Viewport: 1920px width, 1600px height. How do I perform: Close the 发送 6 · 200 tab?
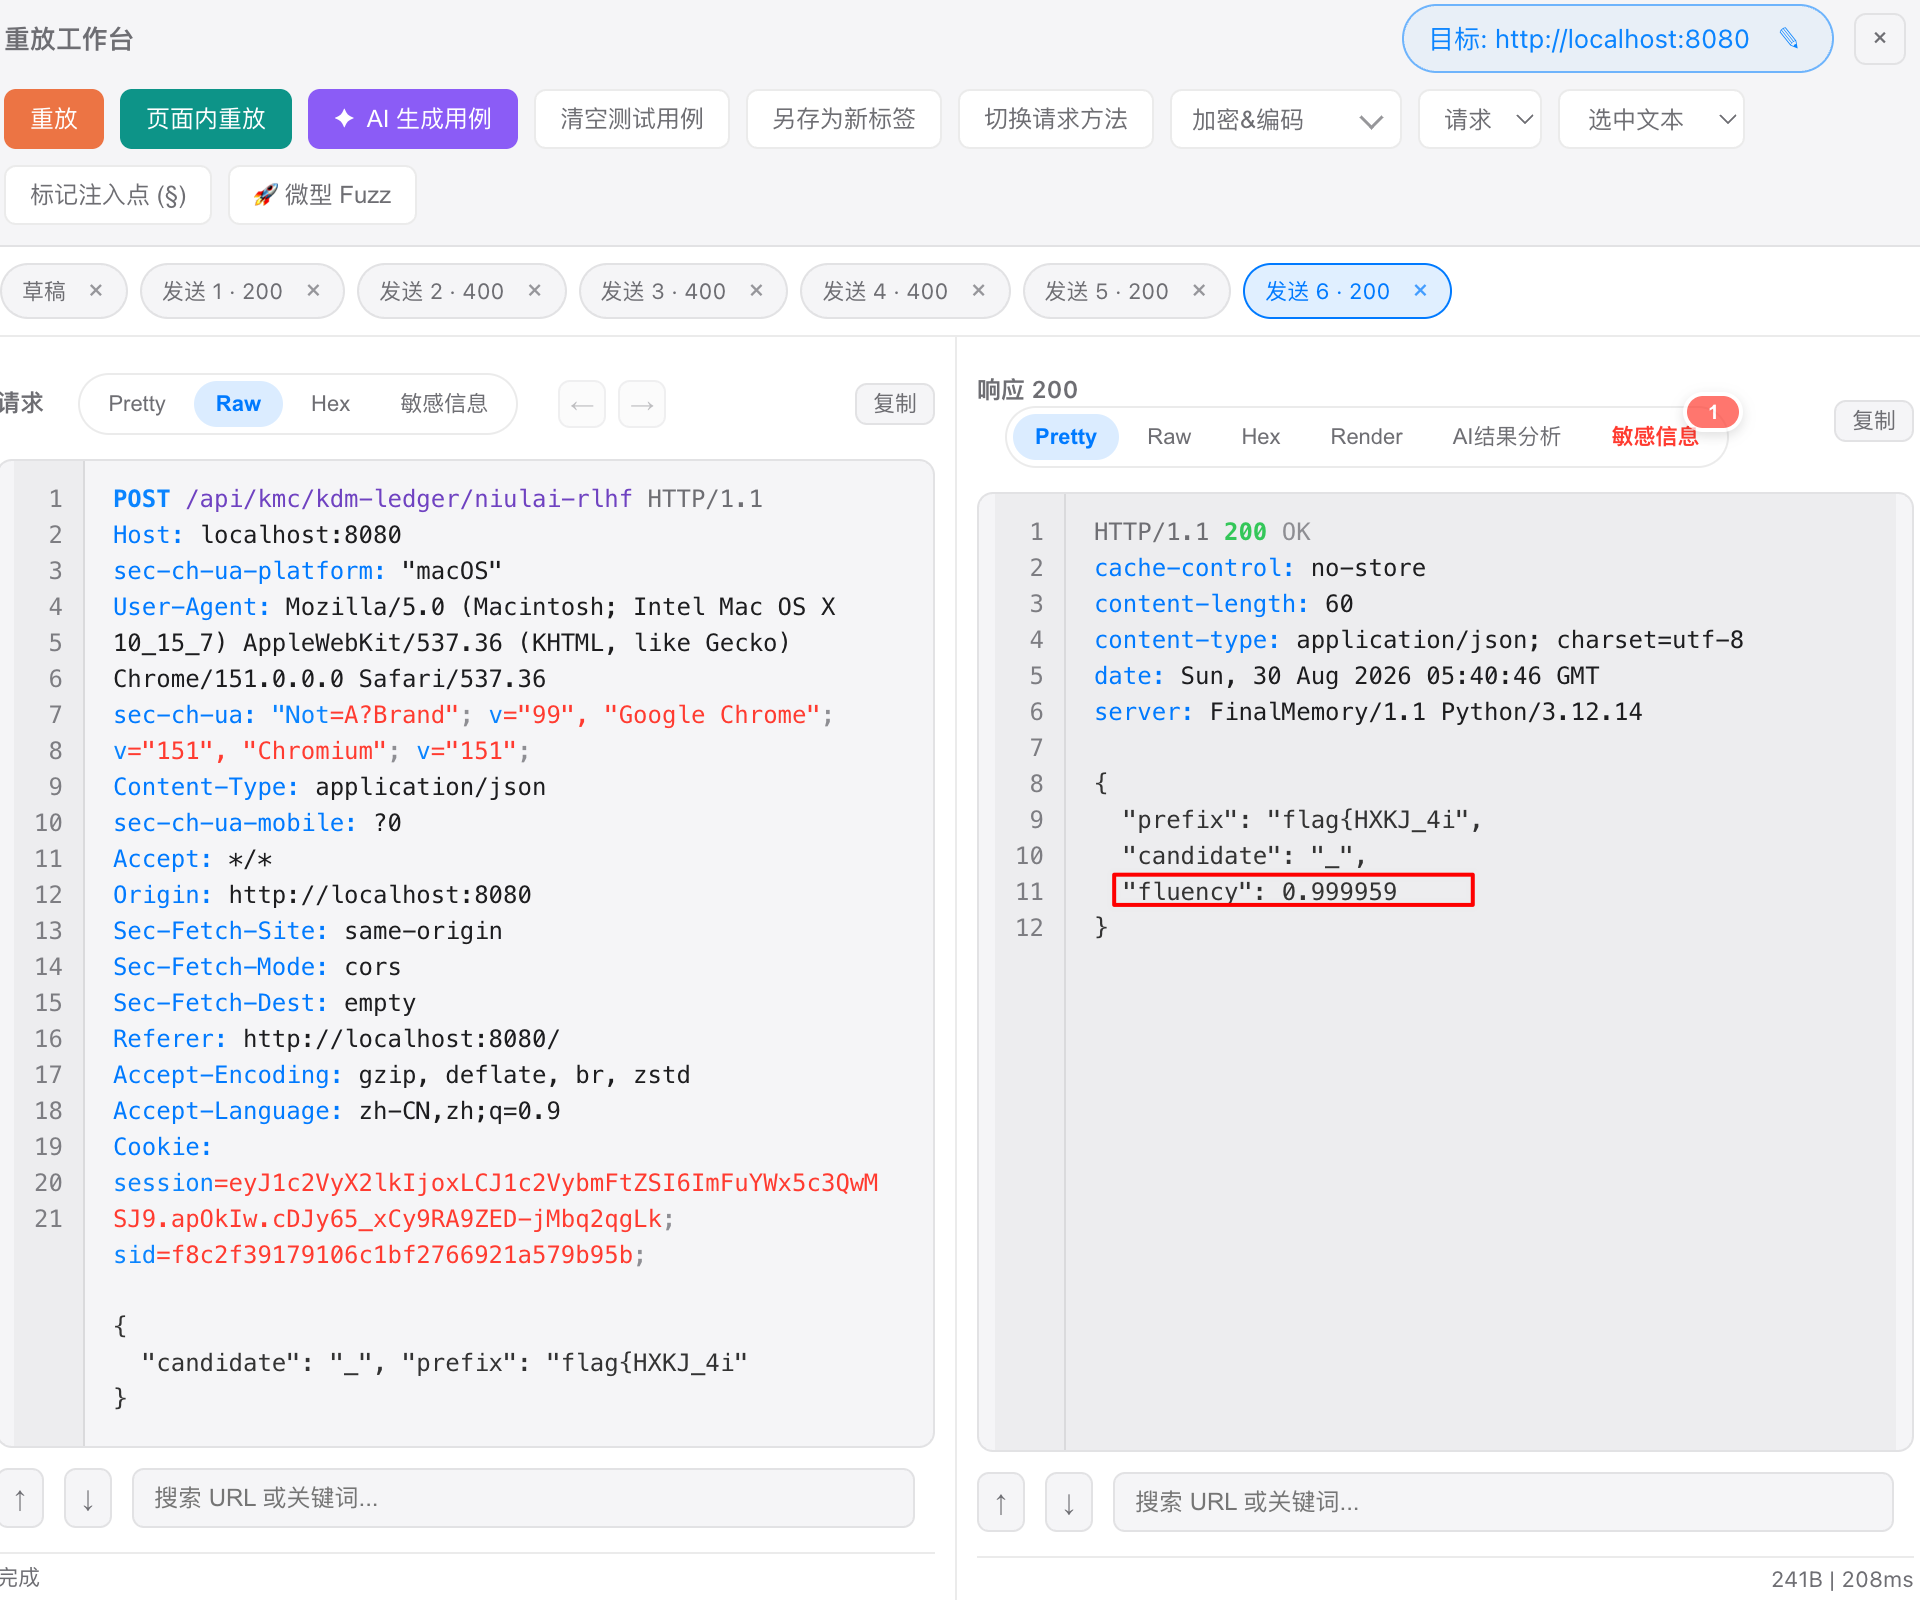(1420, 290)
